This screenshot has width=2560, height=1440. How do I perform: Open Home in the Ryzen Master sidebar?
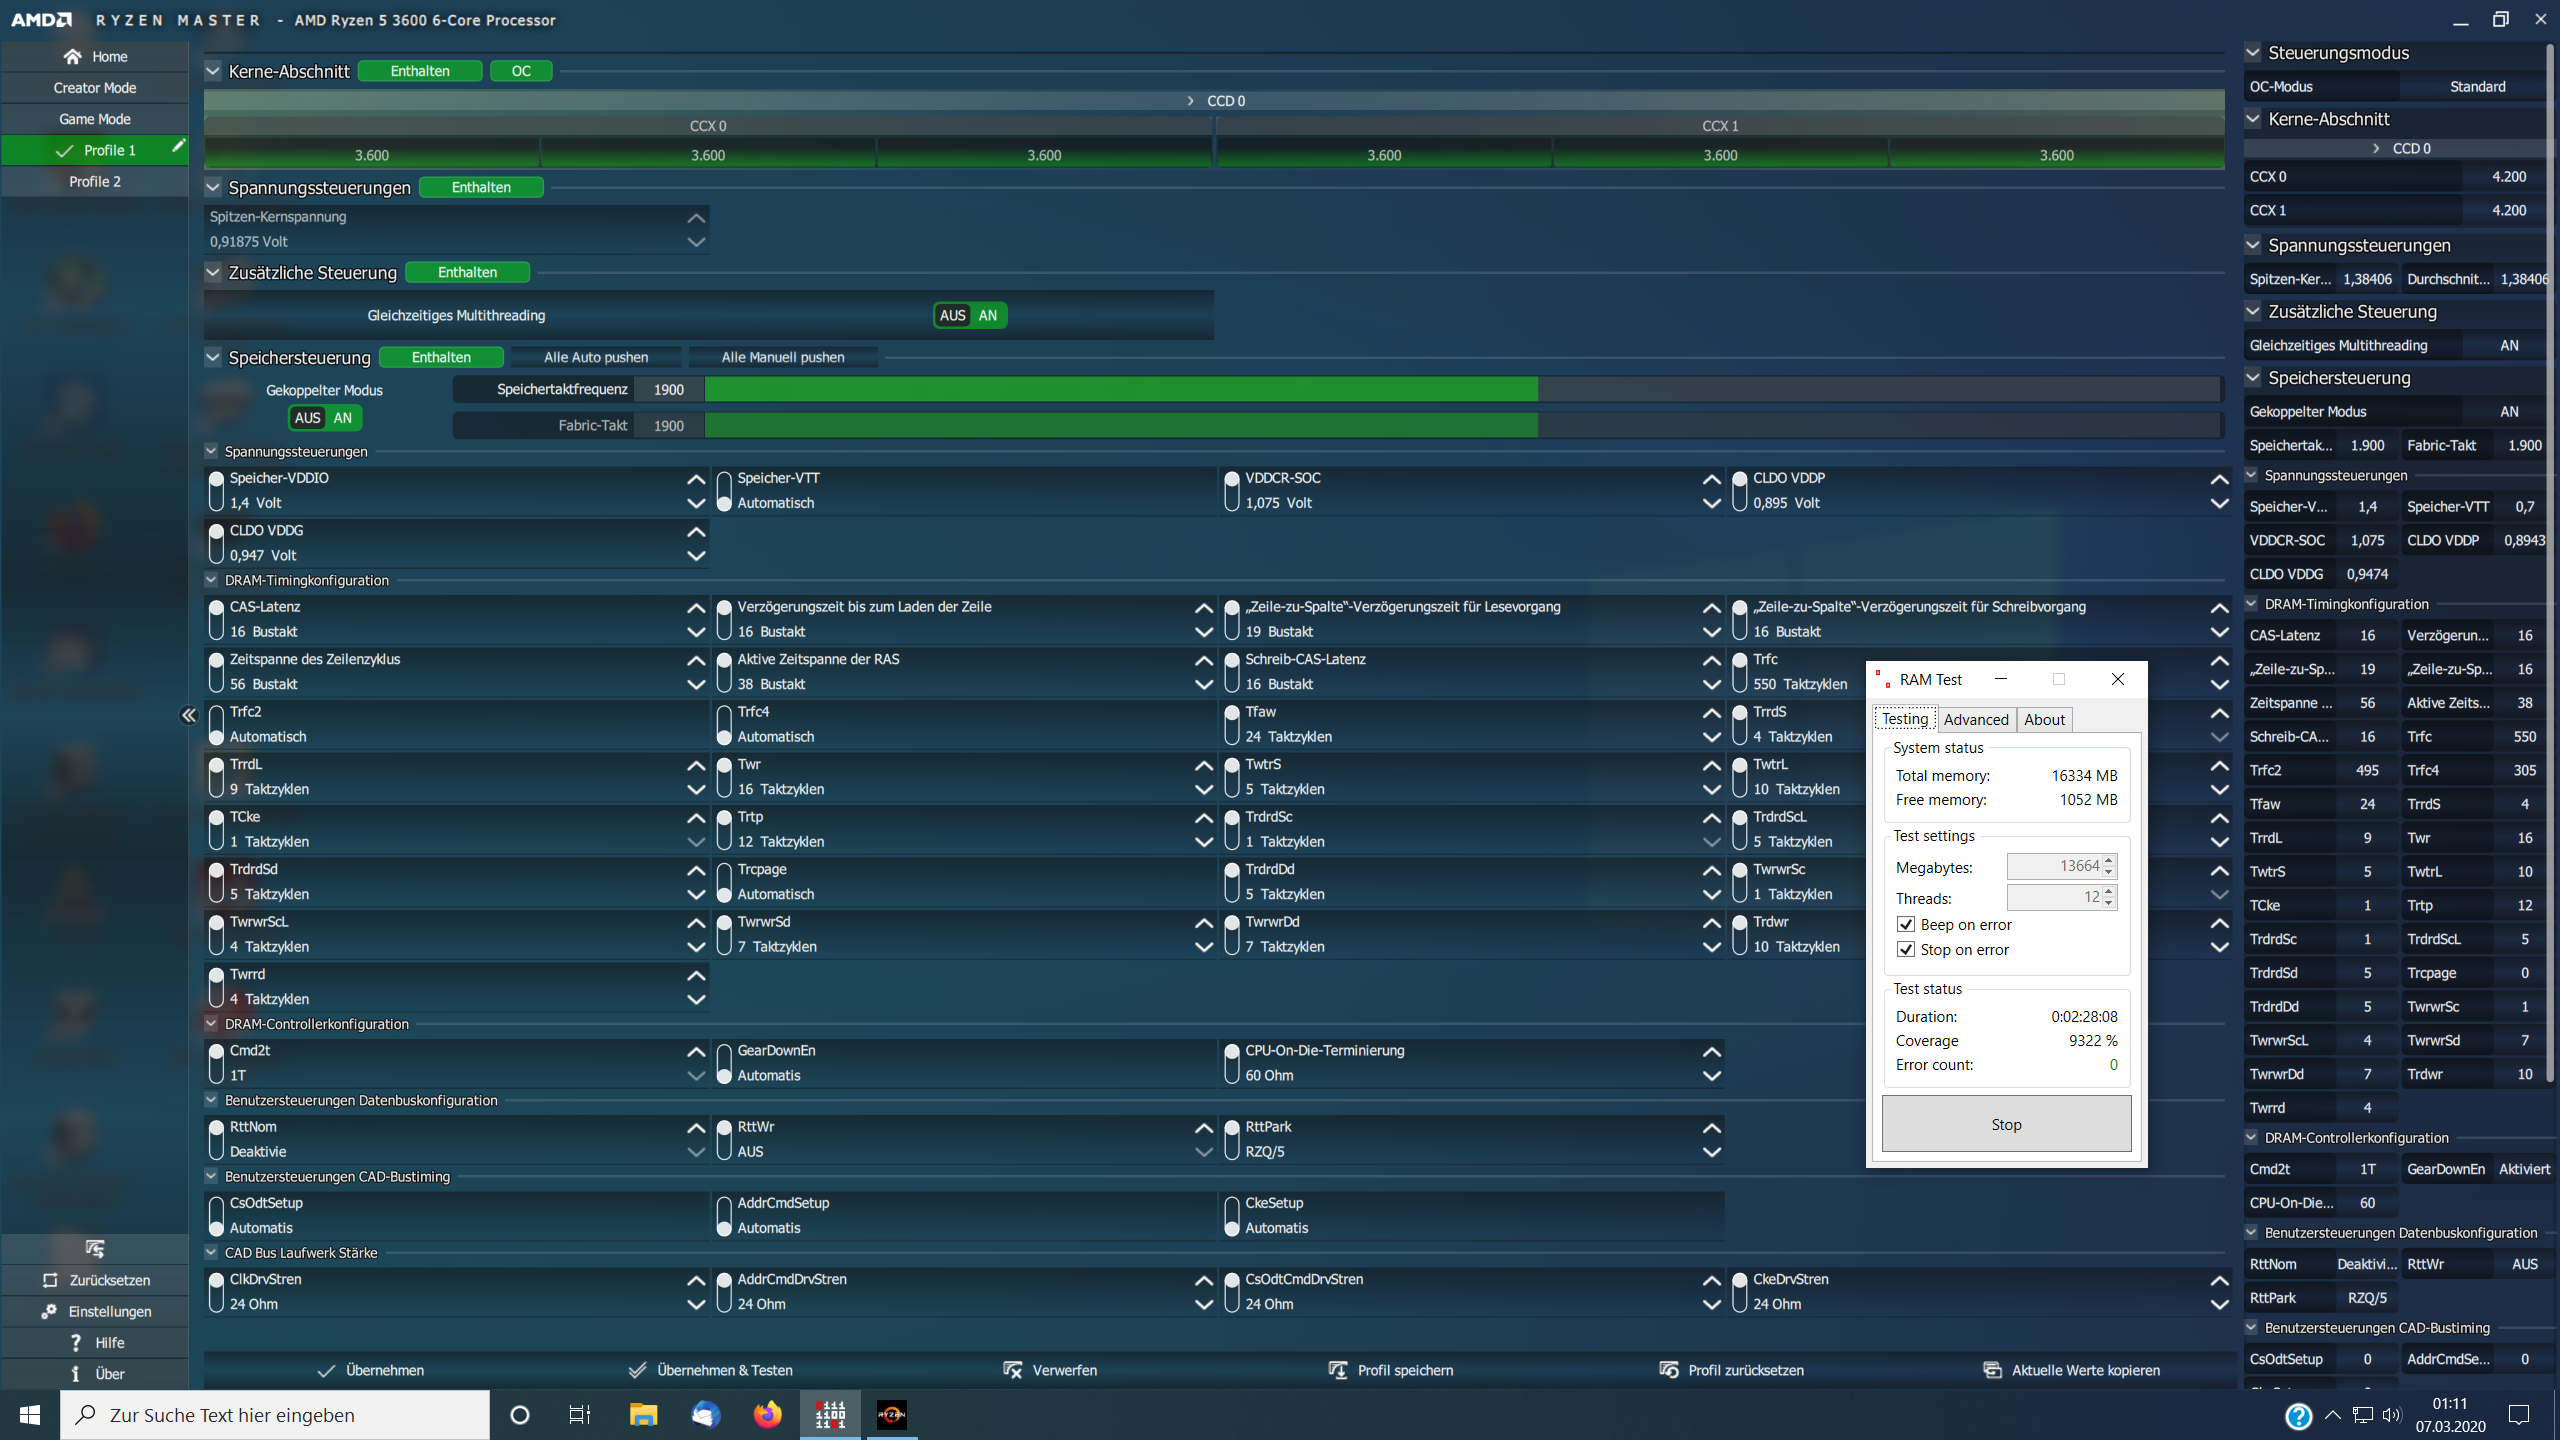click(97, 56)
